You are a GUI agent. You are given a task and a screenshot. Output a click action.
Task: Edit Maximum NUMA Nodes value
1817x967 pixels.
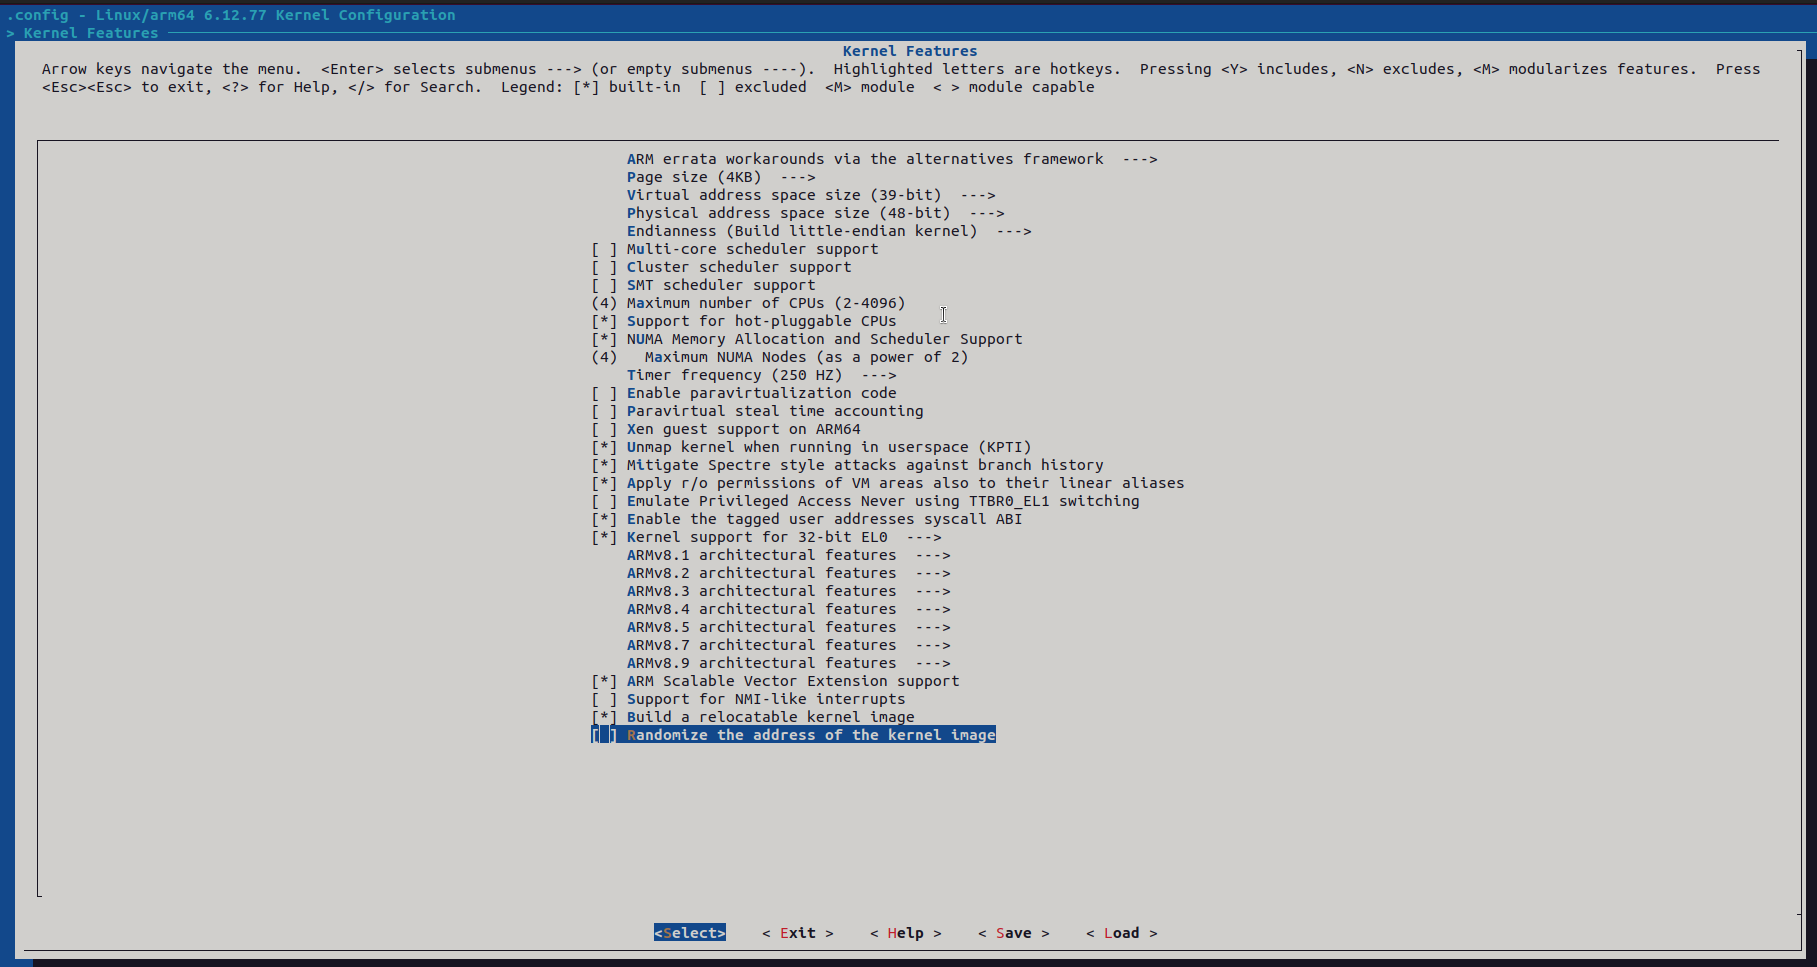coord(780,357)
